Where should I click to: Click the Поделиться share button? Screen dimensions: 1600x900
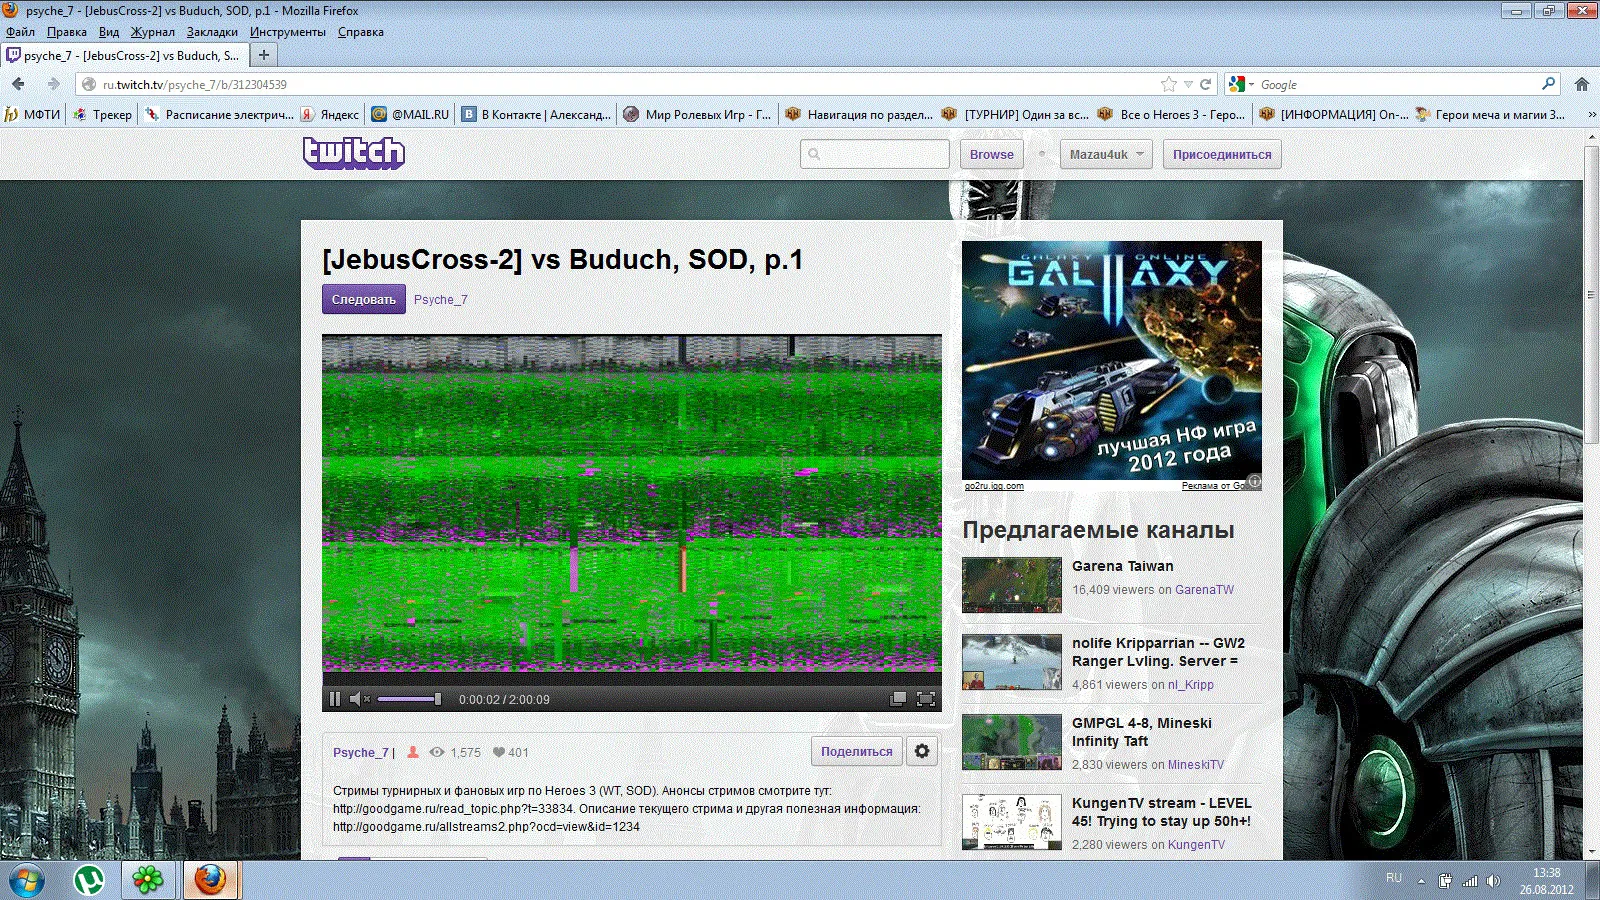tap(857, 751)
